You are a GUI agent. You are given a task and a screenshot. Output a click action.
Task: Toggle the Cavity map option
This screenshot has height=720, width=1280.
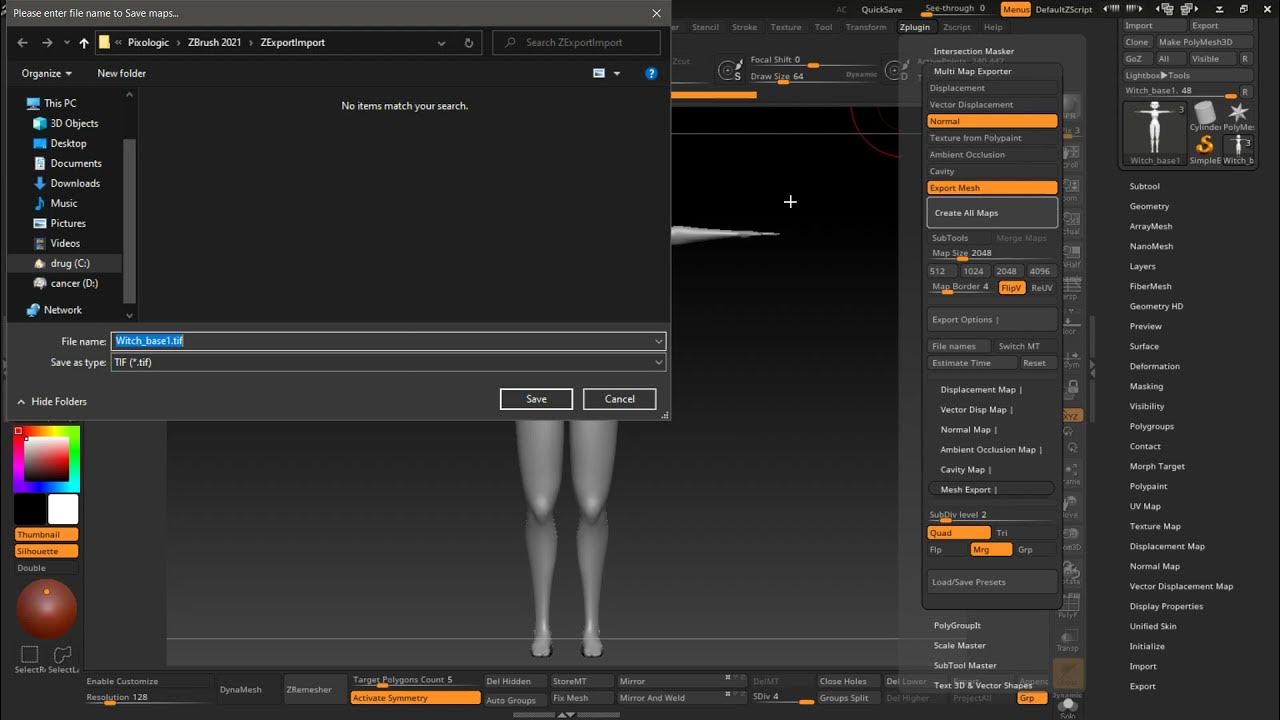pos(992,171)
